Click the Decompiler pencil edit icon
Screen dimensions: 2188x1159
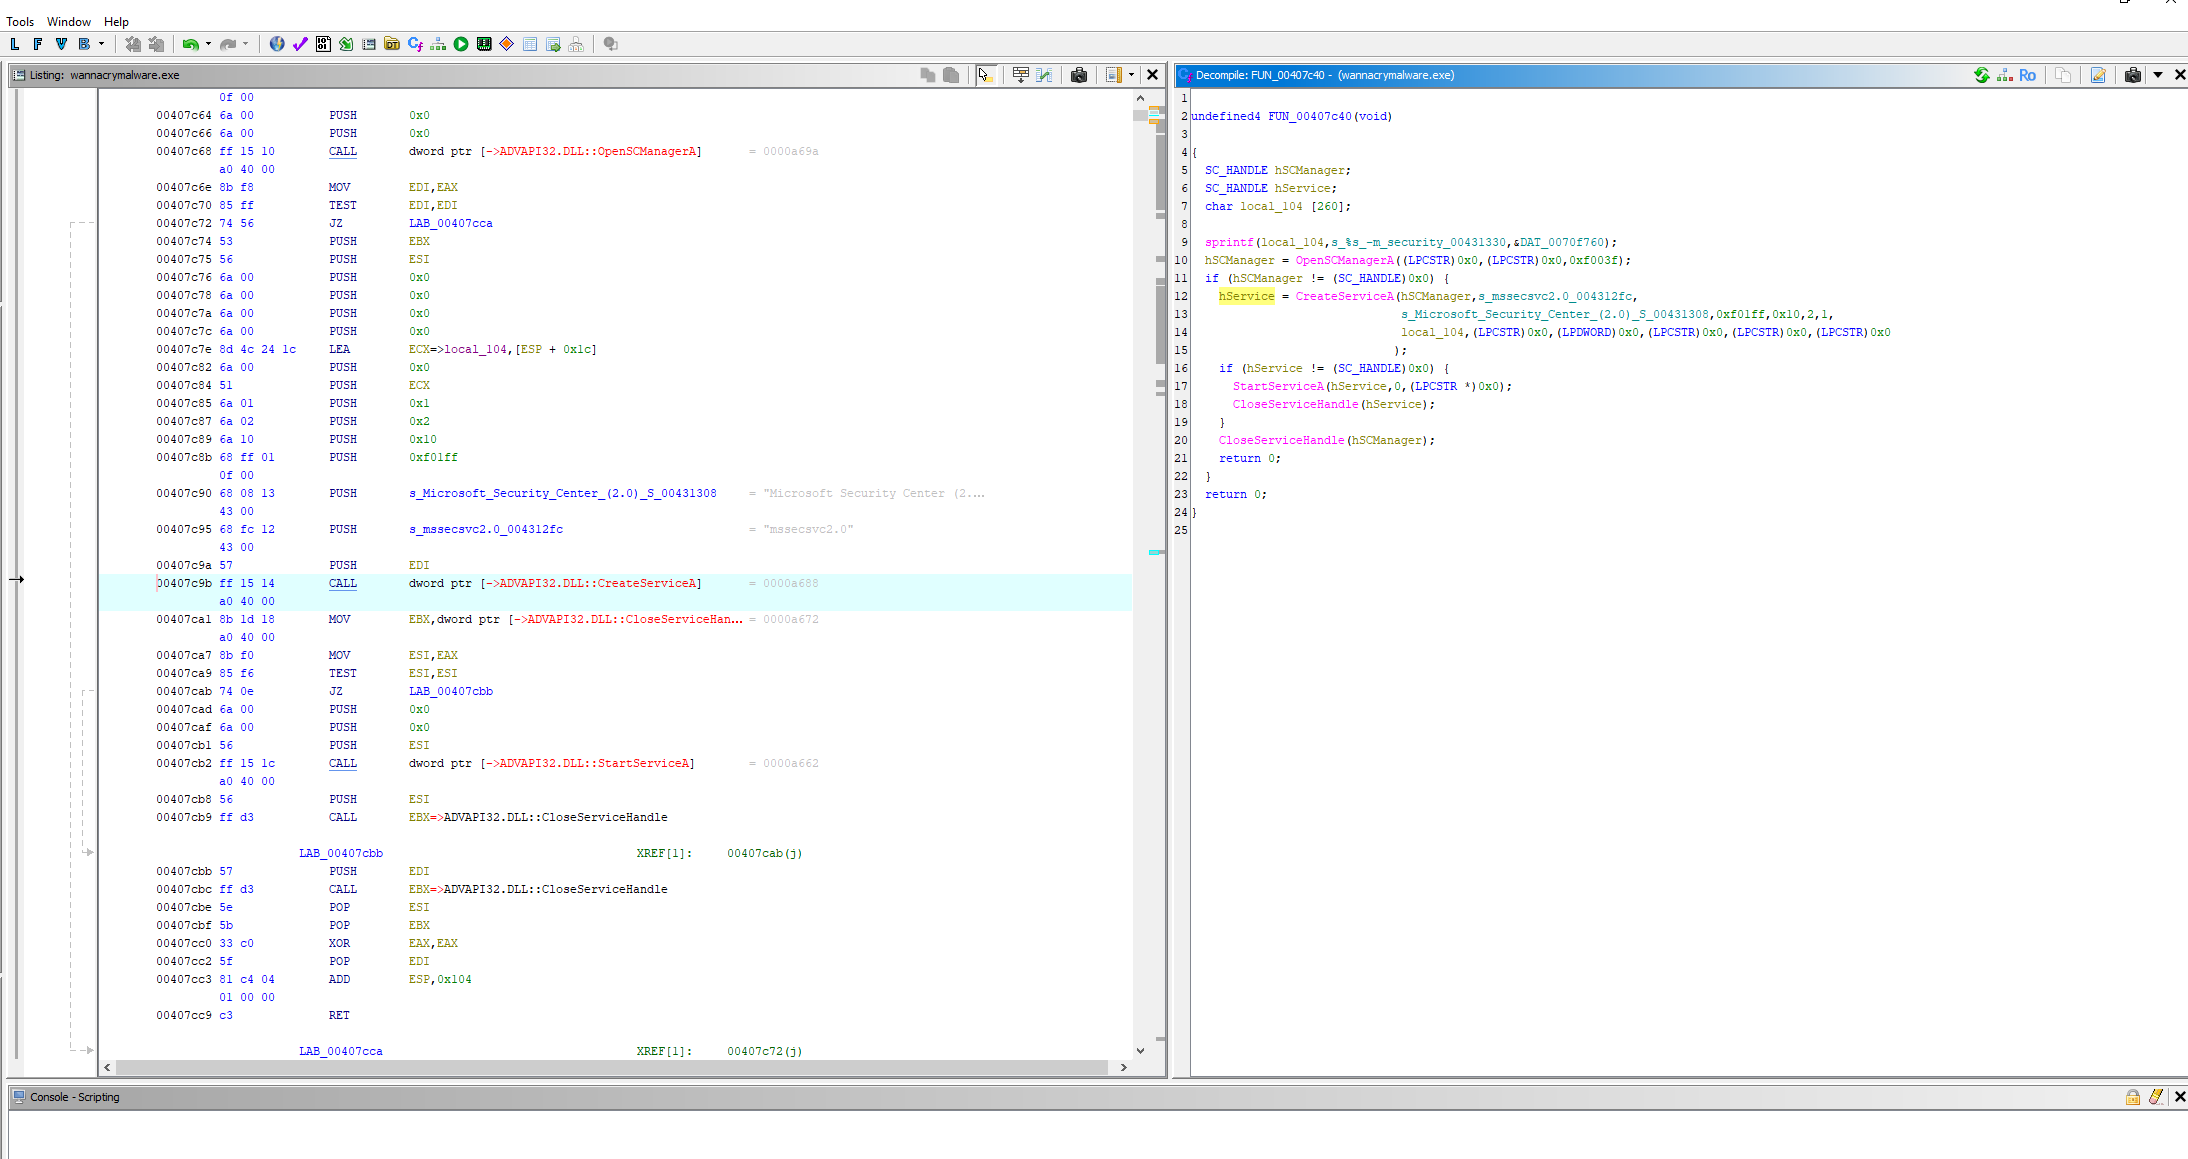2098,75
